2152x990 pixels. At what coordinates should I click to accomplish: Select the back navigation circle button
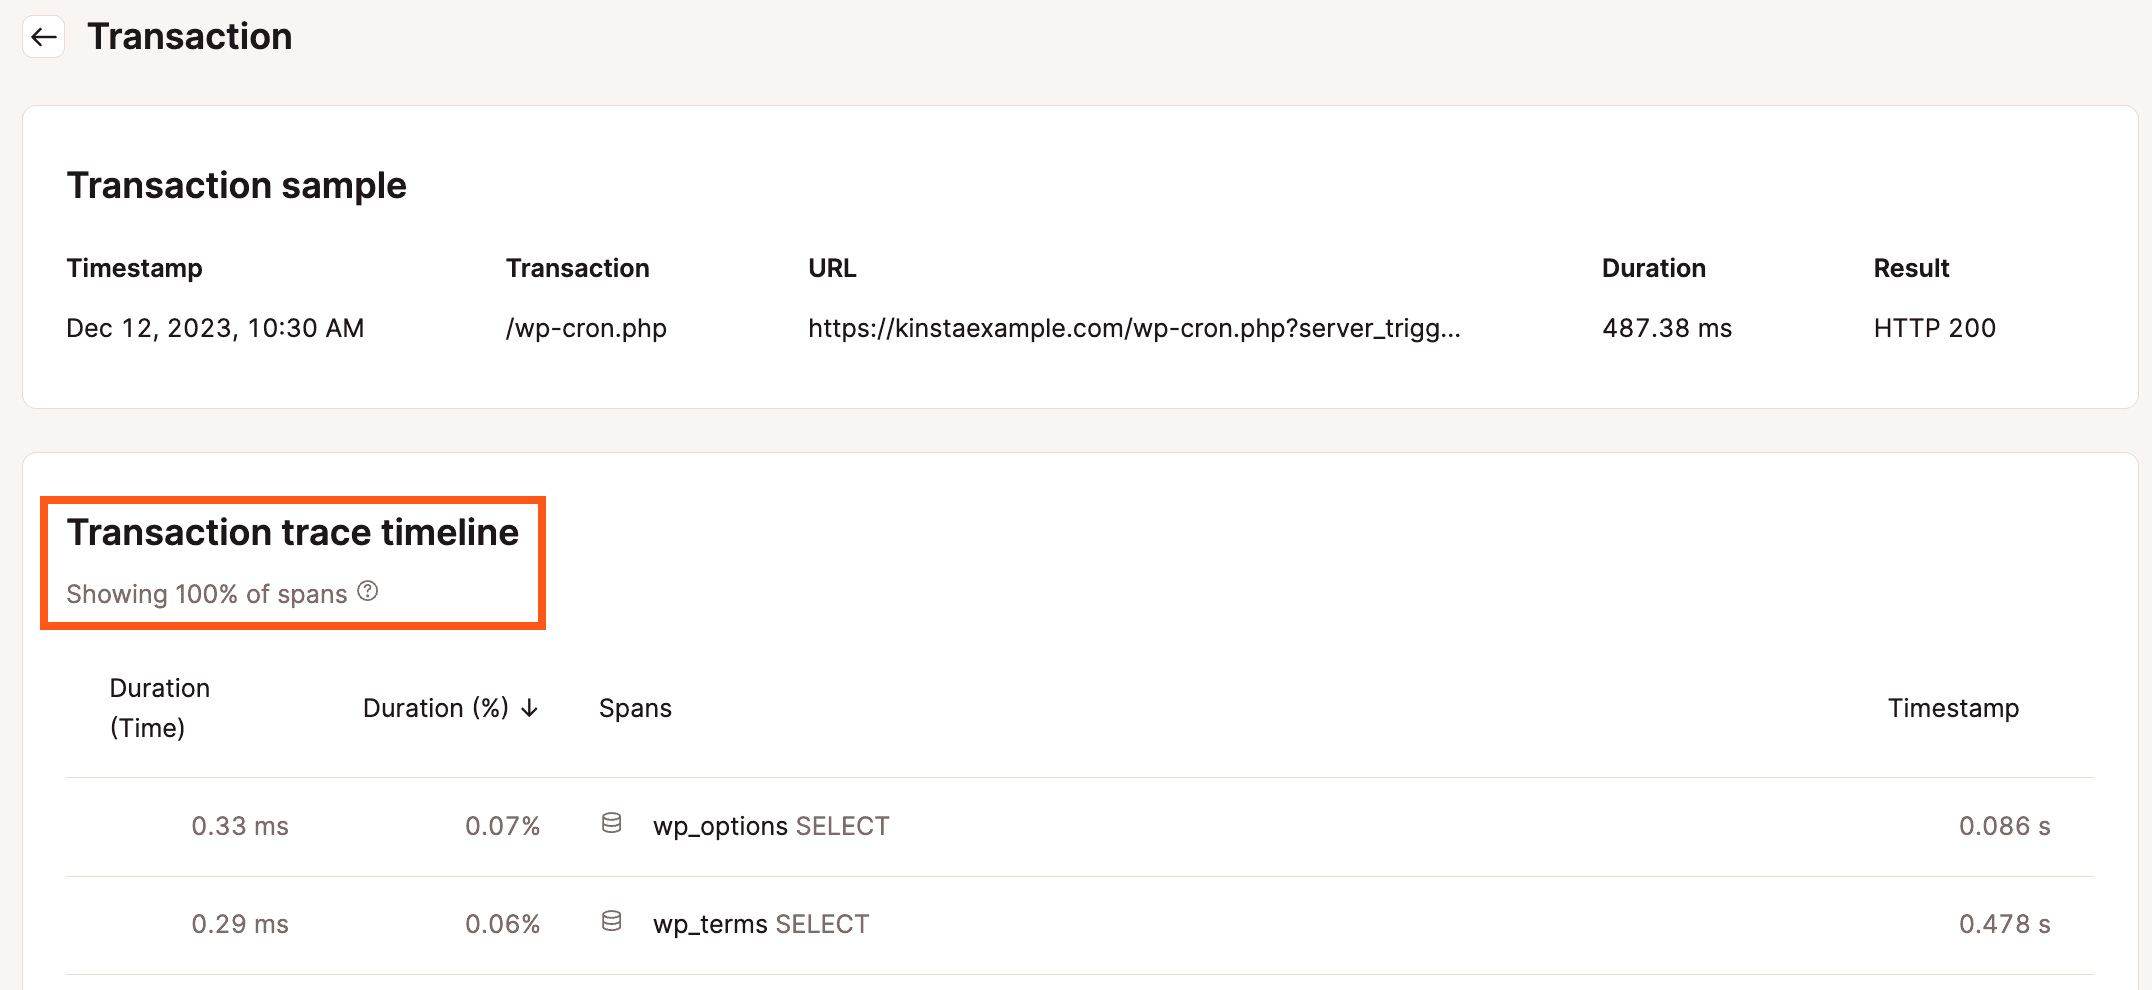point(43,37)
